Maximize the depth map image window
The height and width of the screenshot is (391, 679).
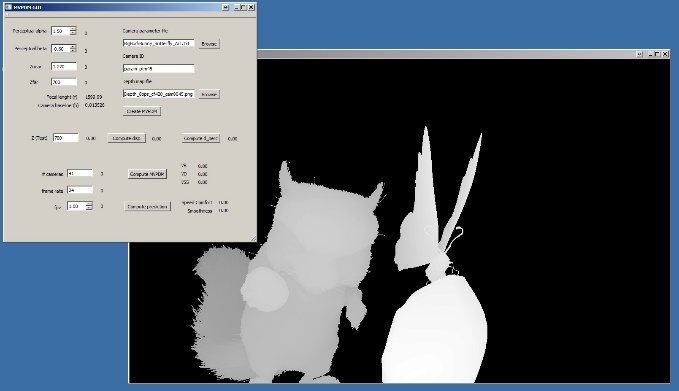pyautogui.click(x=657, y=54)
